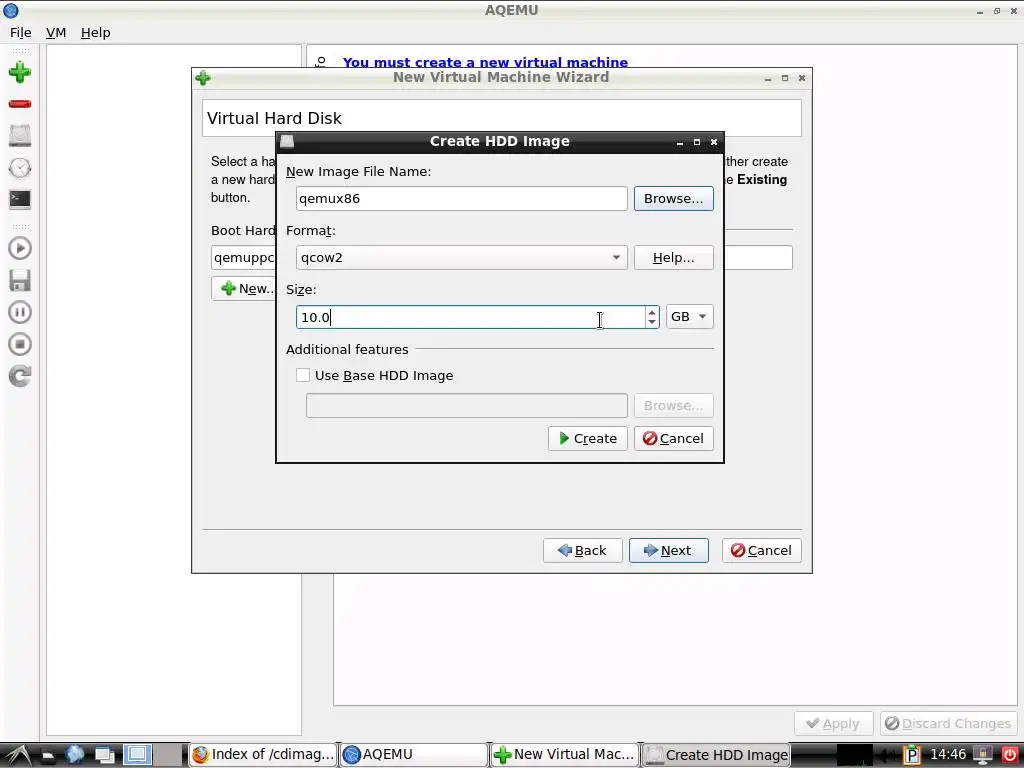This screenshot has height=768, width=1024.
Task: Switch to Create HDD Image taskbar entry
Action: tap(716, 754)
